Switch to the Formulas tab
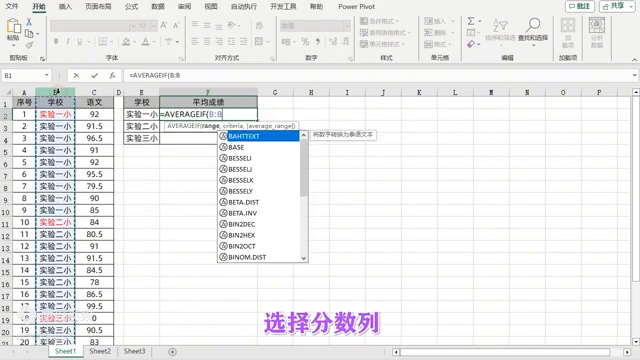The image size is (640, 360). coord(131,7)
